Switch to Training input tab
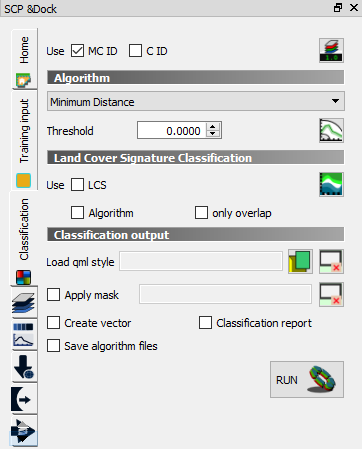The width and height of the screenshot is (362, 449). [x=24, y=141]
